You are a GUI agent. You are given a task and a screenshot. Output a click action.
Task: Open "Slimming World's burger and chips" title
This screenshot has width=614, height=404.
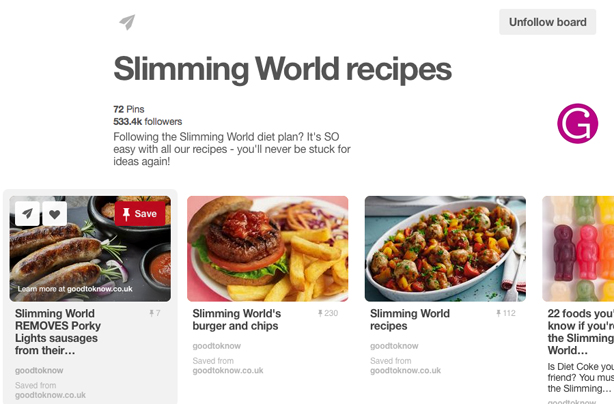click(x=237, y=319)
